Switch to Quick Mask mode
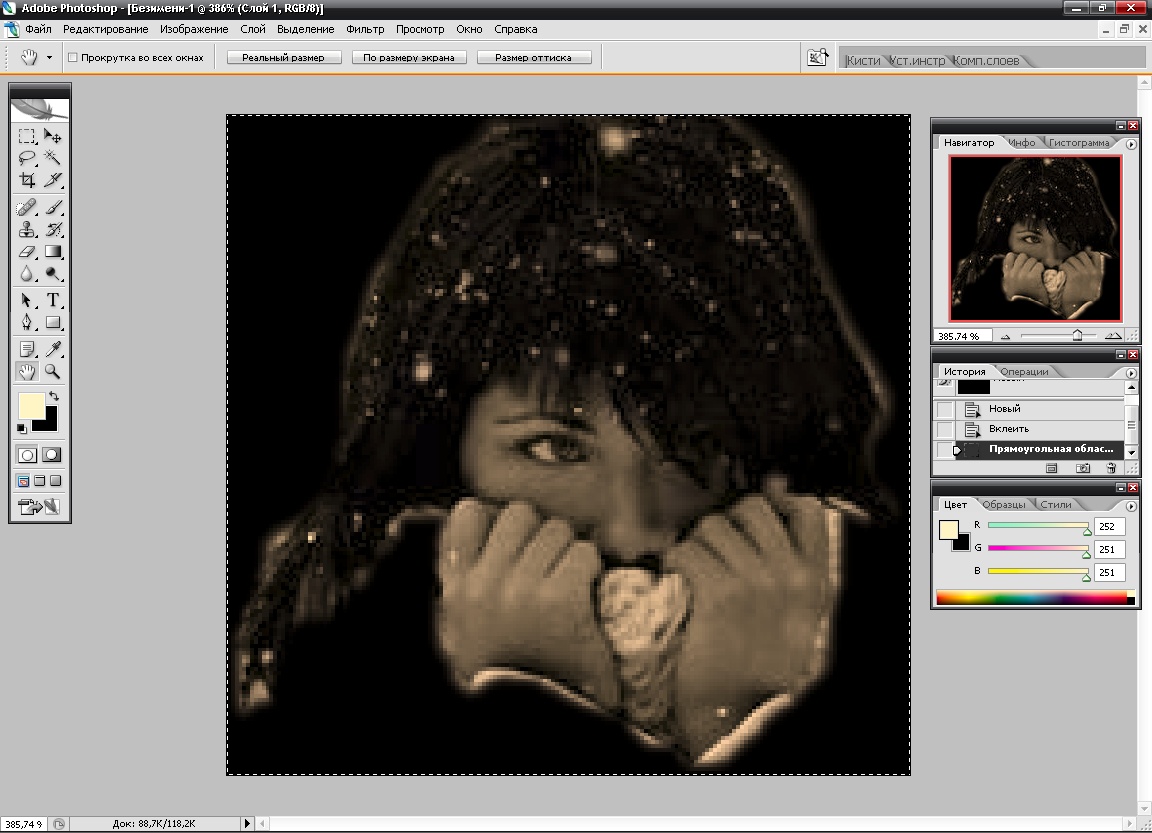 click(x=52, y=455)
